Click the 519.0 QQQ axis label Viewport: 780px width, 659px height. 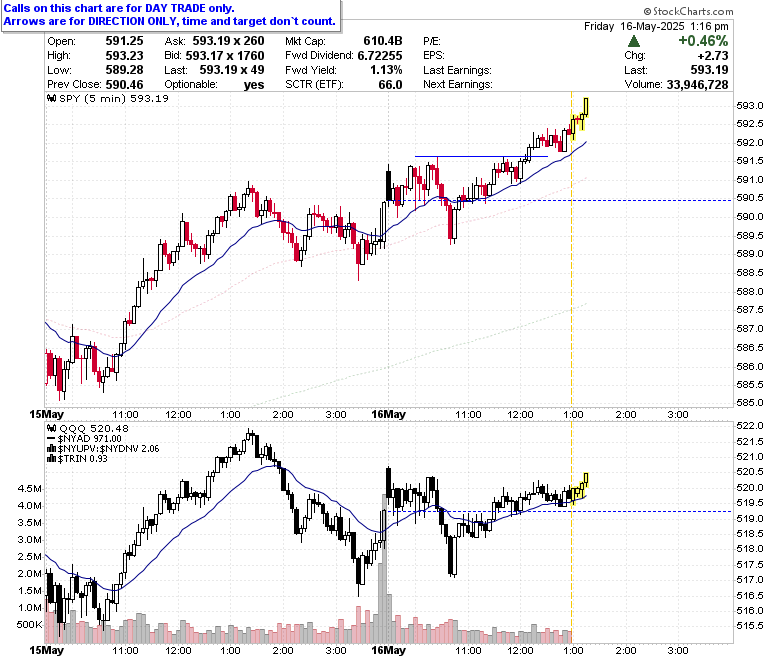click(x=750, y=519)
